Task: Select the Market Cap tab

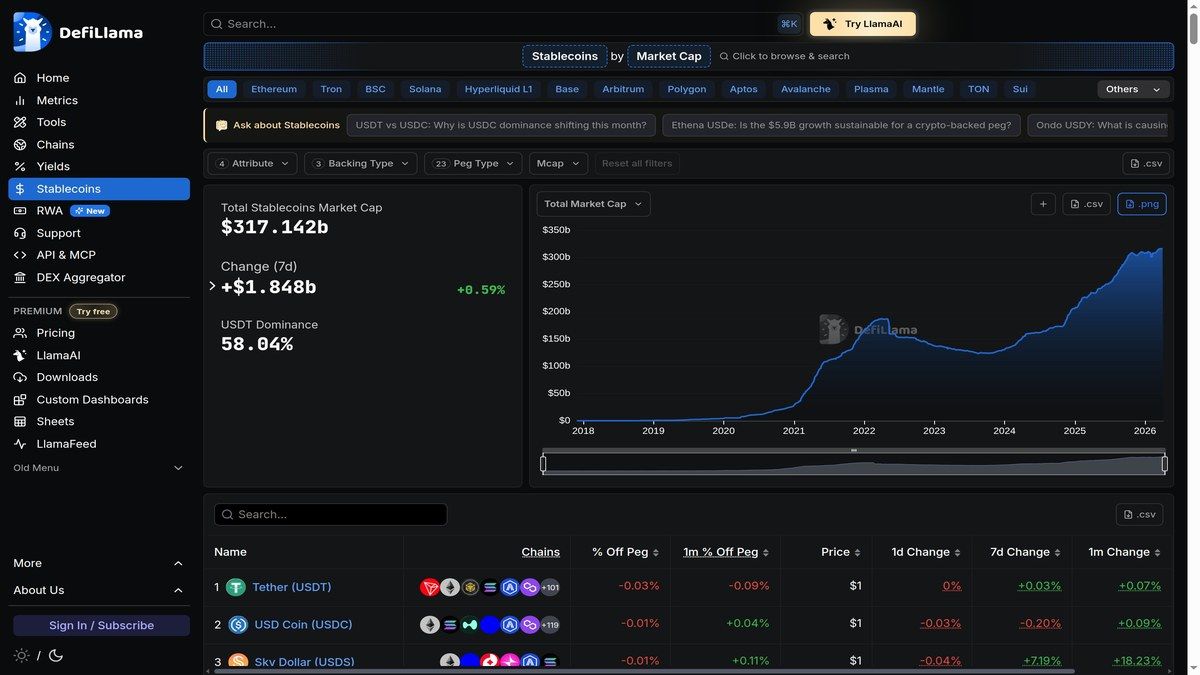Action: point(668,56)
